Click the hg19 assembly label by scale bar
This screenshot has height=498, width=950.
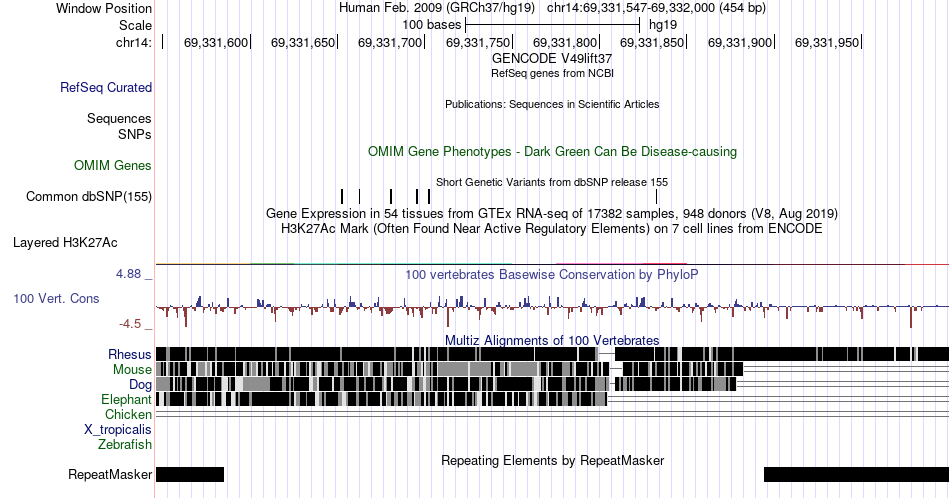[x=663, y=25]
